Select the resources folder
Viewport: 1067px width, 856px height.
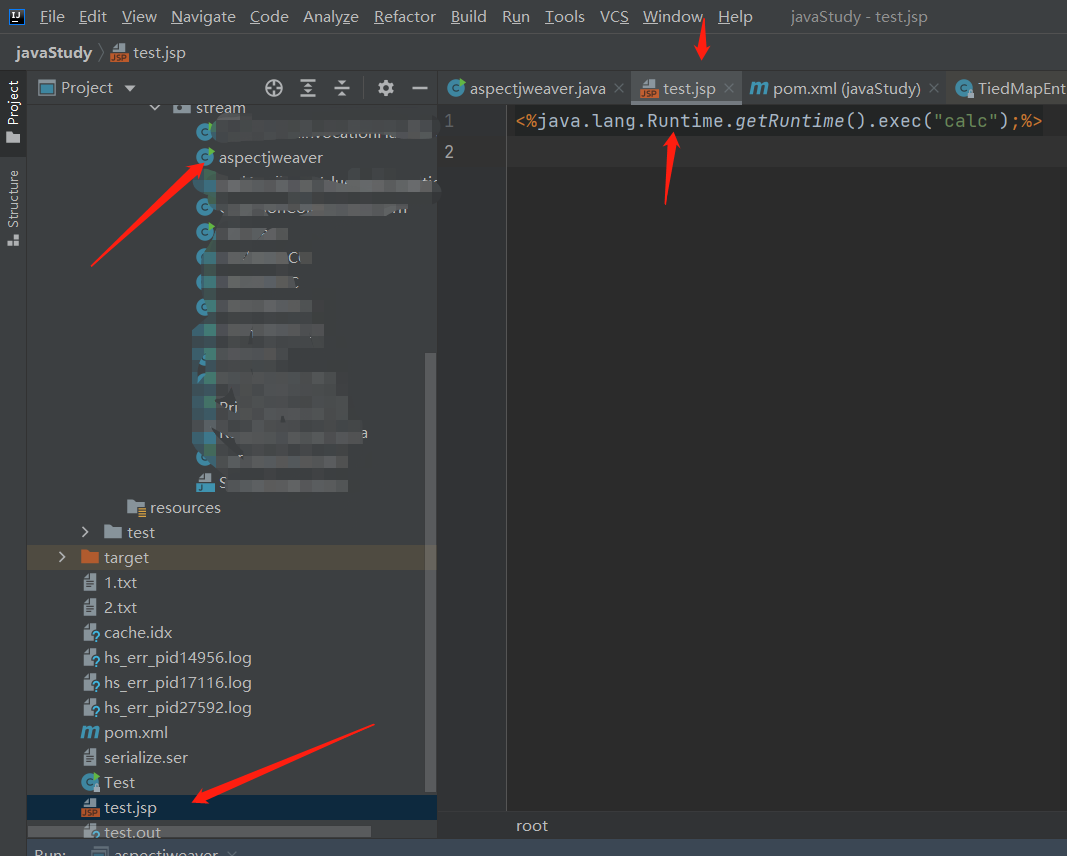click(185, 508)
